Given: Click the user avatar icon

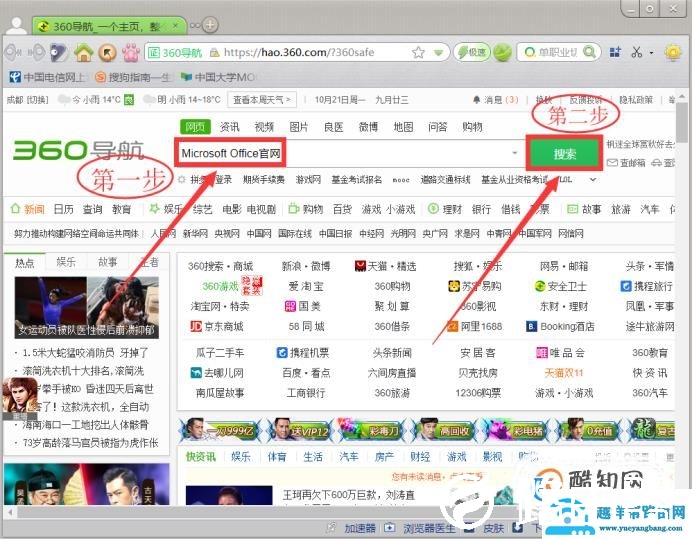Looking at the screenshot, I should click(16, 26).
